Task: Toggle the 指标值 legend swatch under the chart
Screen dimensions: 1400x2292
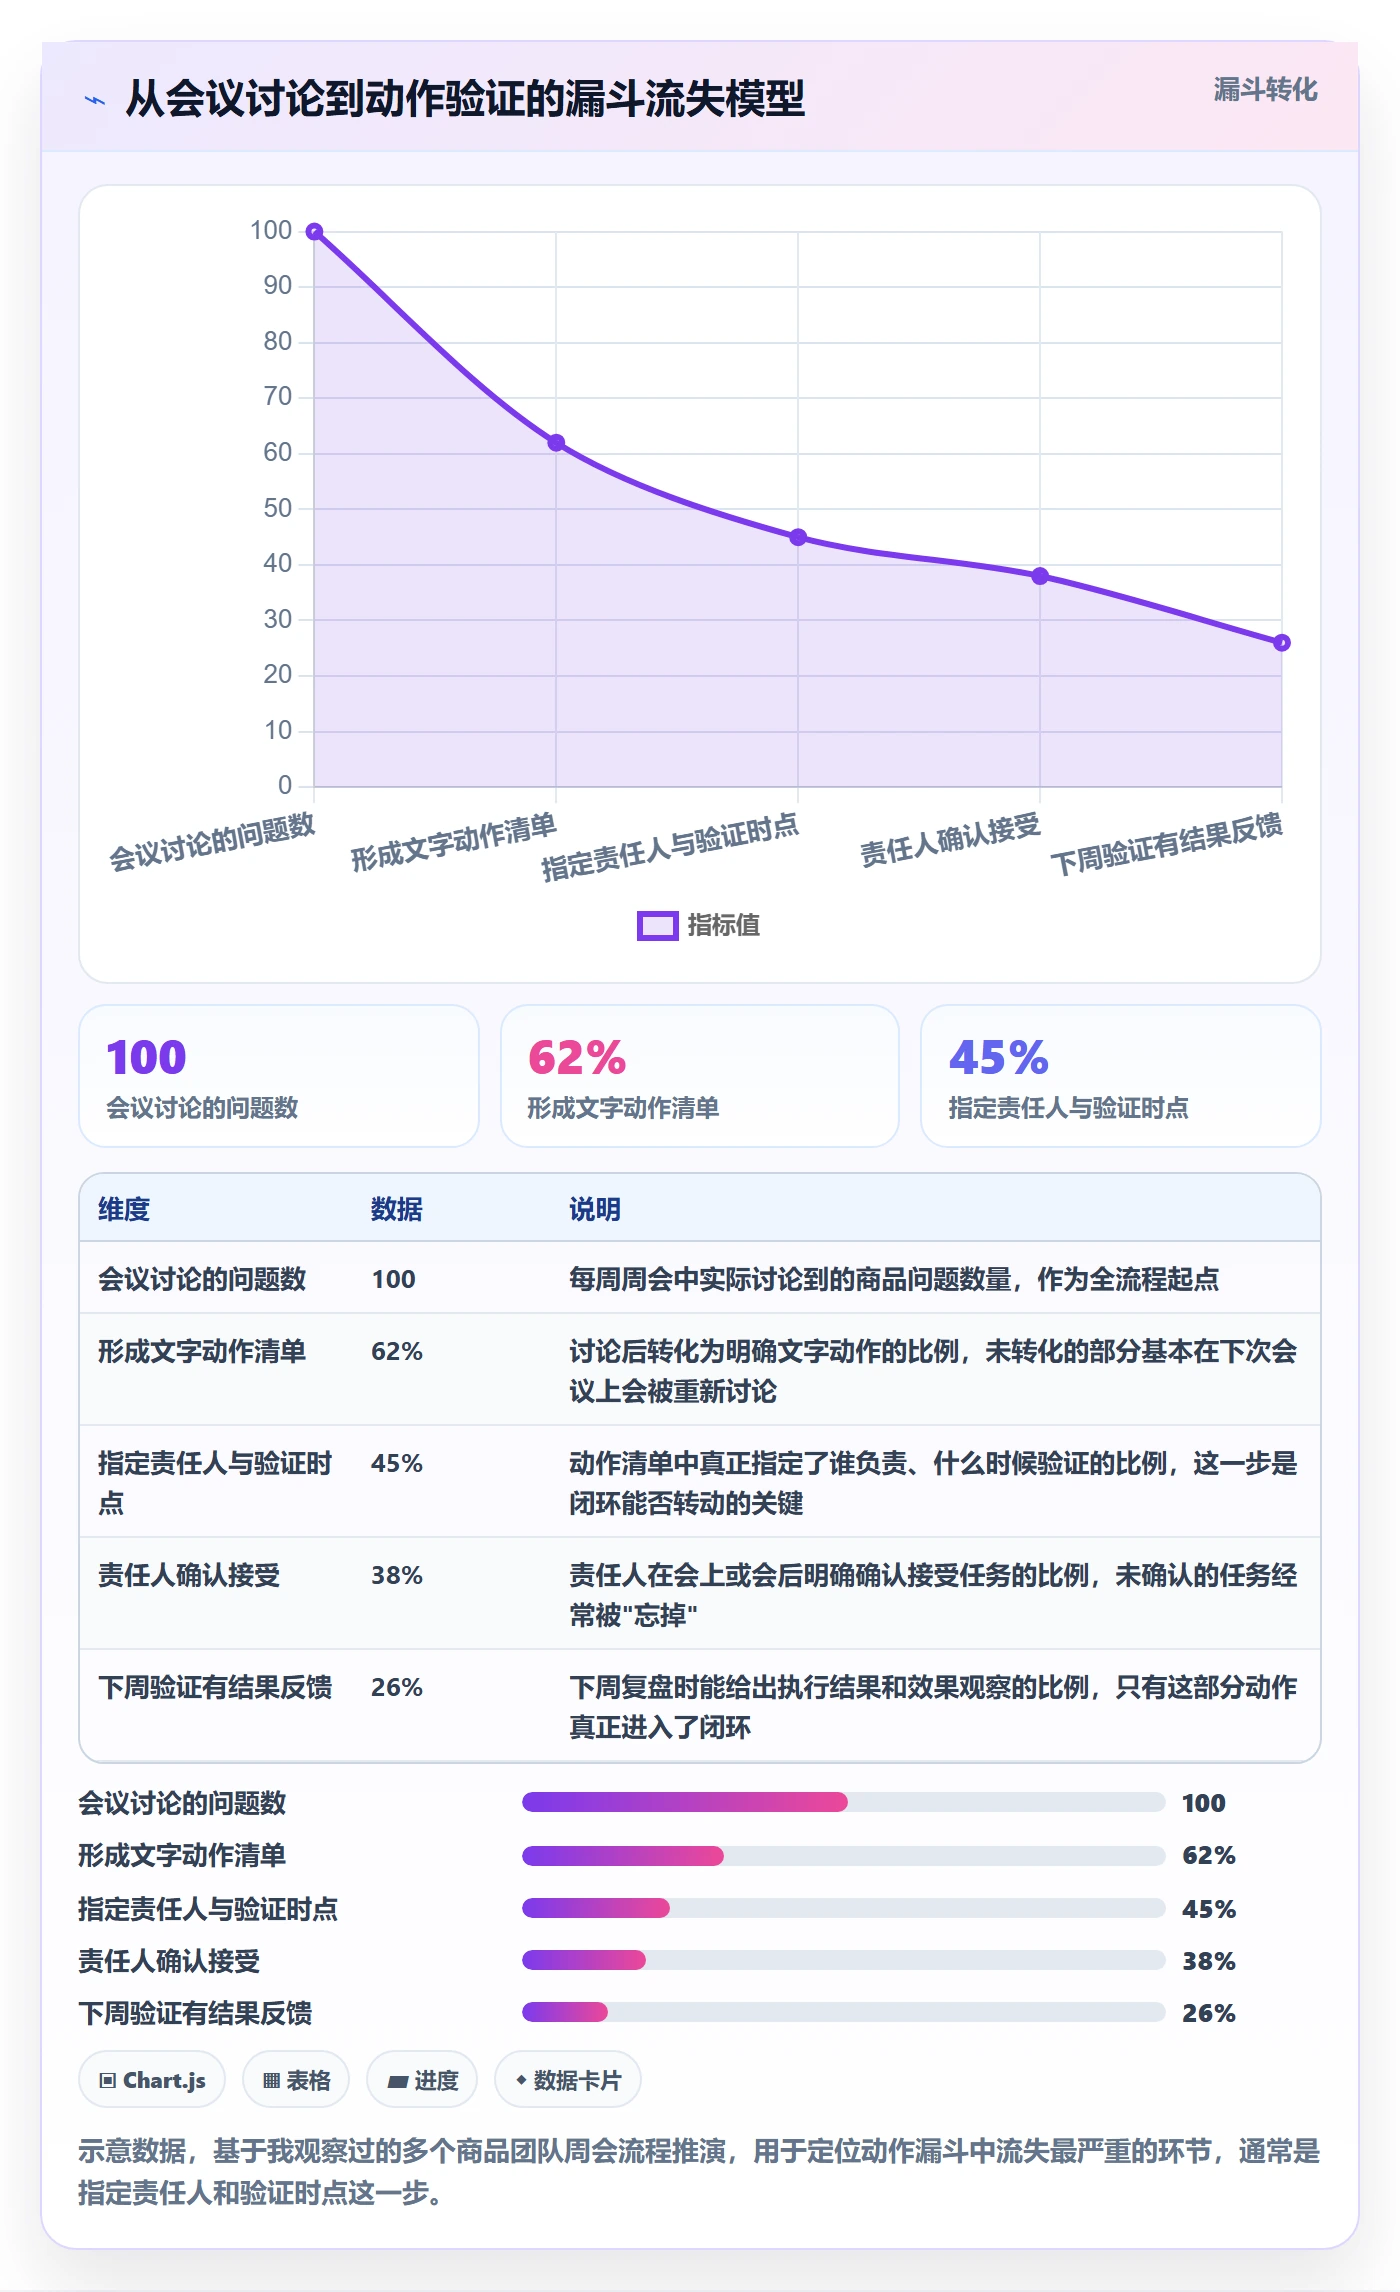Action: click(x=658, y=926)
